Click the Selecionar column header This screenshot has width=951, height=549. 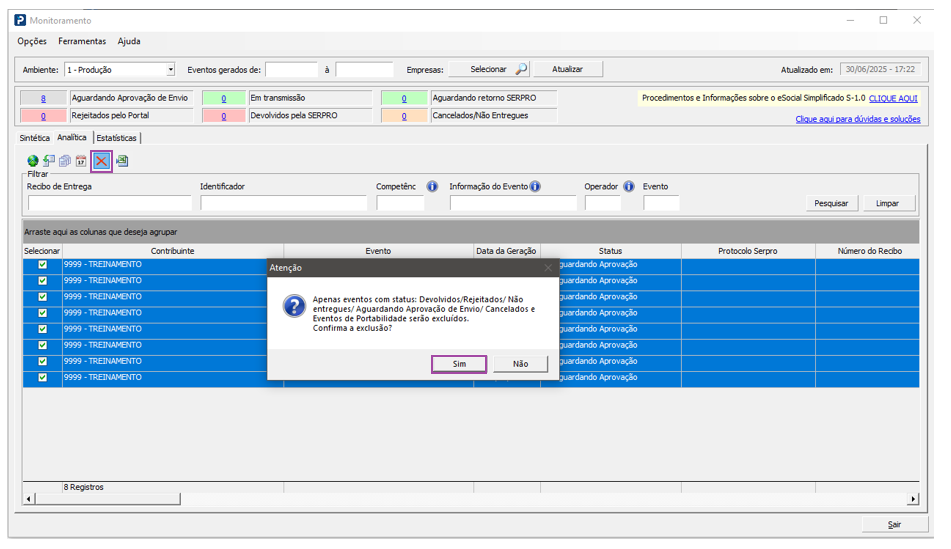42,251
